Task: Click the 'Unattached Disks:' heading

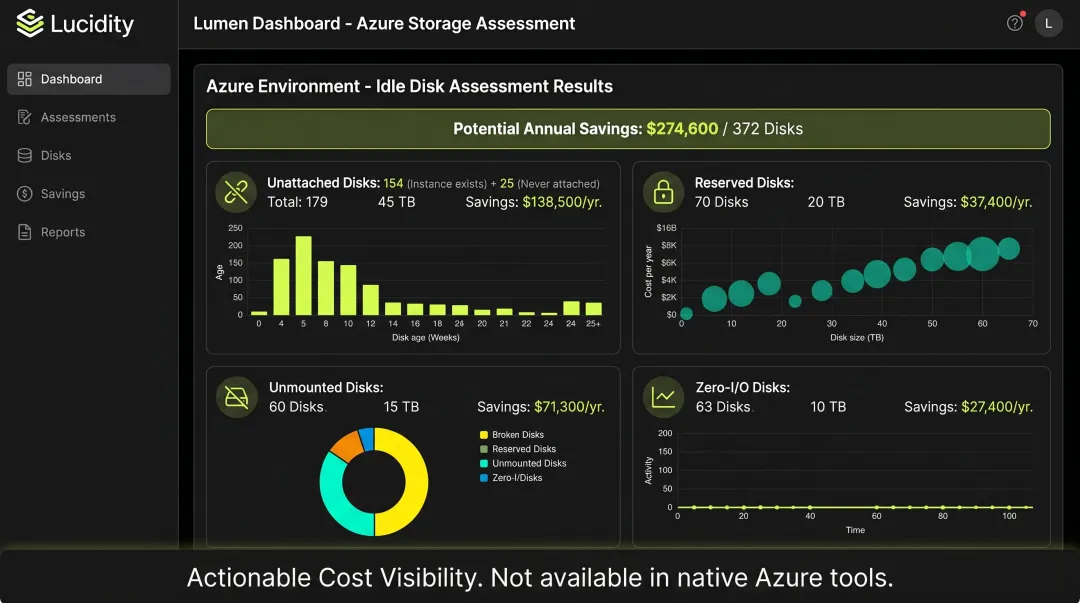Action: click(323, 183)
